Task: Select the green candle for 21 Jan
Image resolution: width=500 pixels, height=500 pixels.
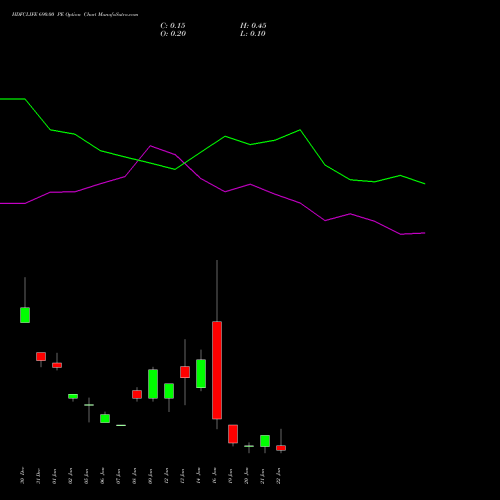Action: click(265, 441)
